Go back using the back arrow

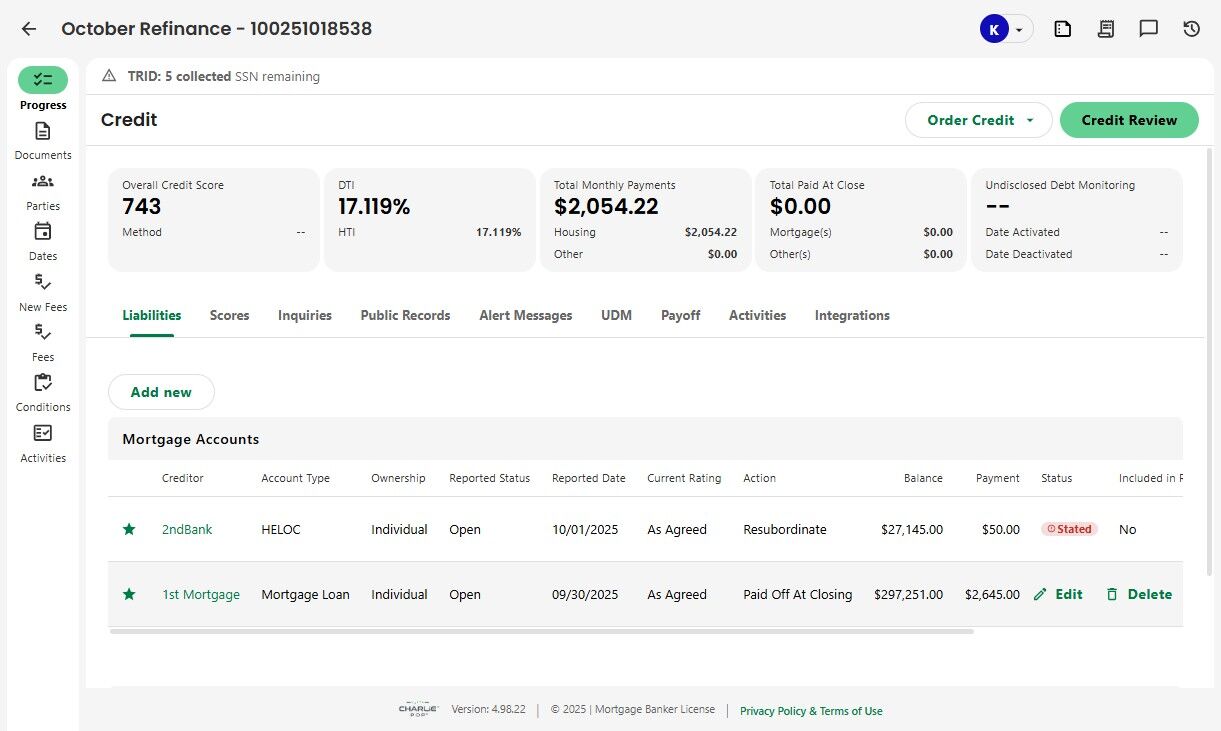click(29, 29)
